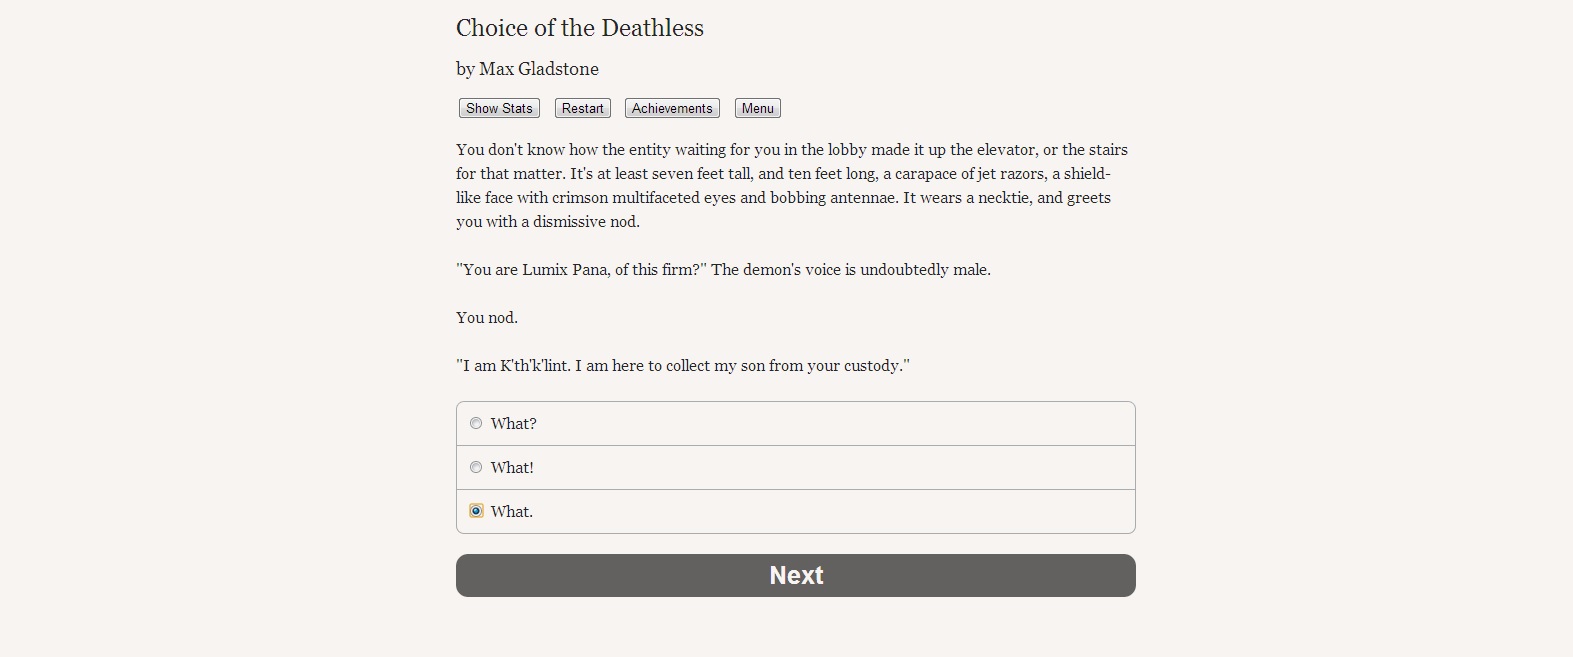Click the "What?" option label text
This screenshot has width=1573, height=657.
point(513,424)
